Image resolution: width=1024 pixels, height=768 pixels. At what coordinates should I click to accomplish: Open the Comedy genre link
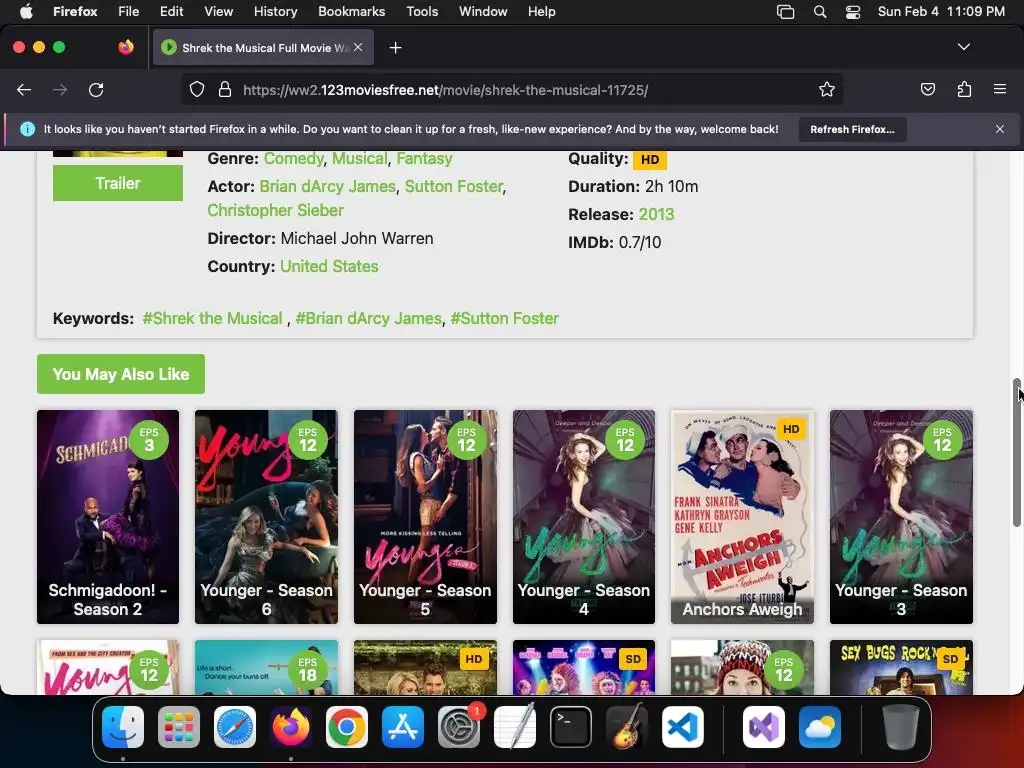[293, 159]
